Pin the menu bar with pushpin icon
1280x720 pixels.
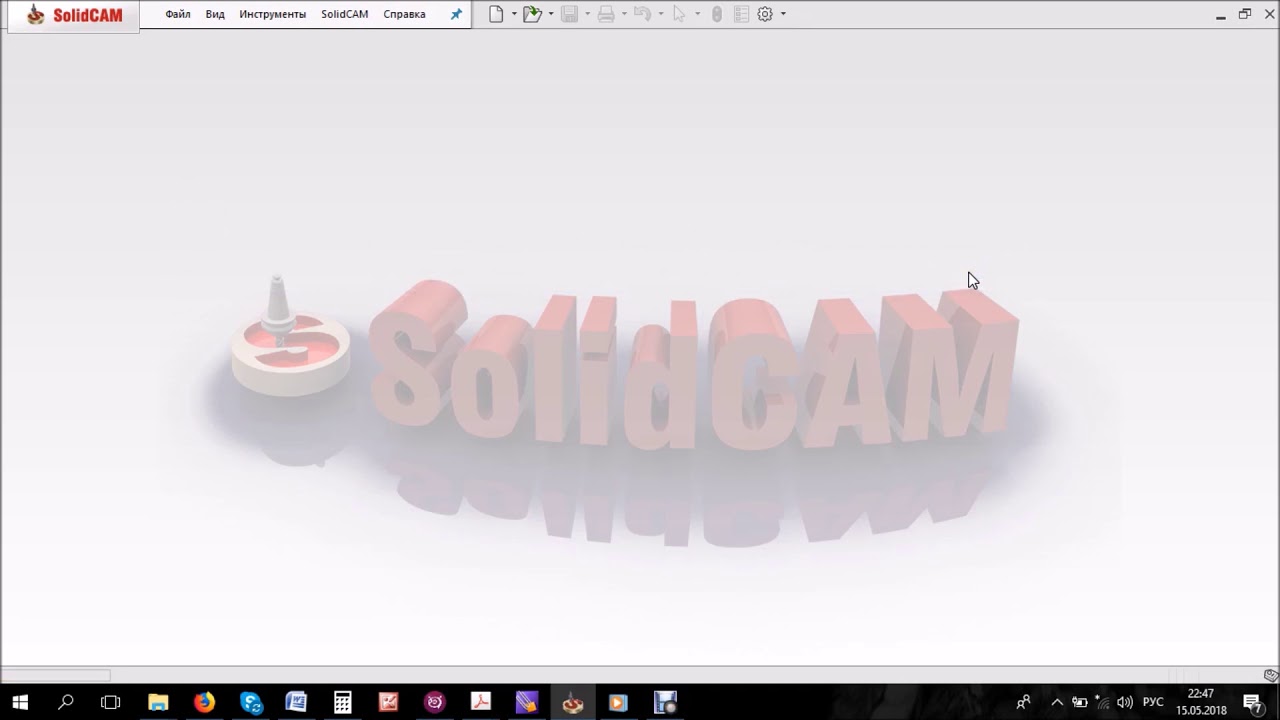tap(456, 14)
